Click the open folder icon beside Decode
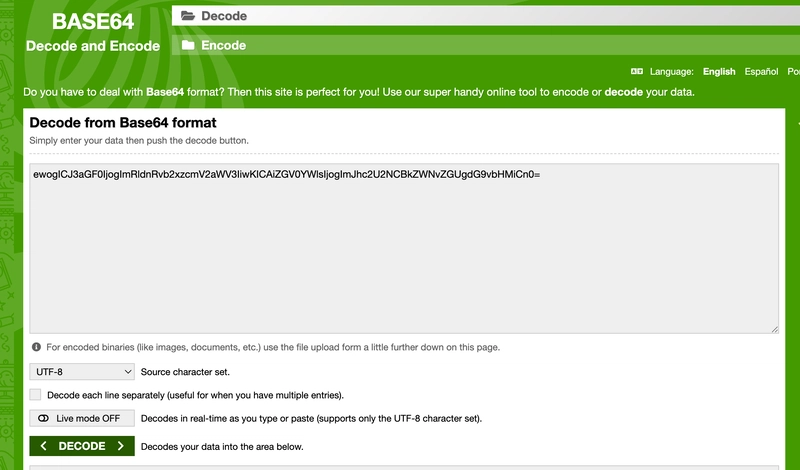The image size is (800, 470). click(x=188, y=16)
